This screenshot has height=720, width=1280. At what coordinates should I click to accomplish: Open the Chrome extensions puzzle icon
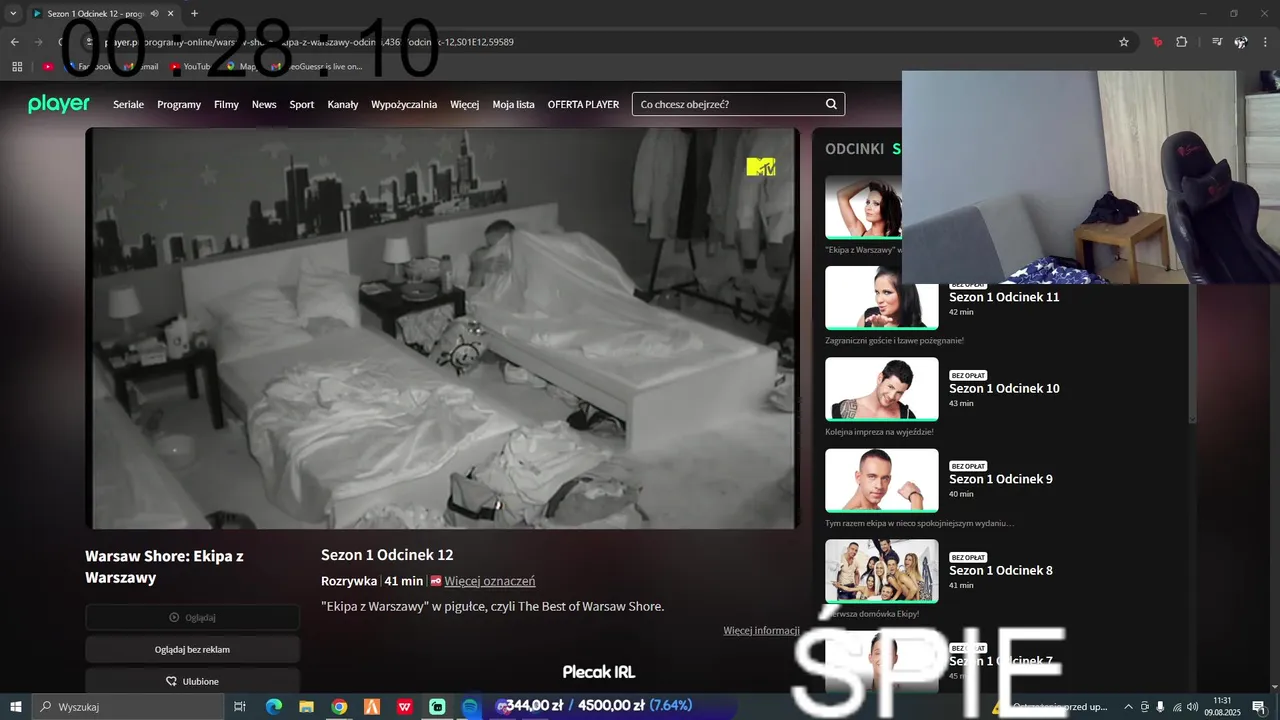(x=1182, y=42)
